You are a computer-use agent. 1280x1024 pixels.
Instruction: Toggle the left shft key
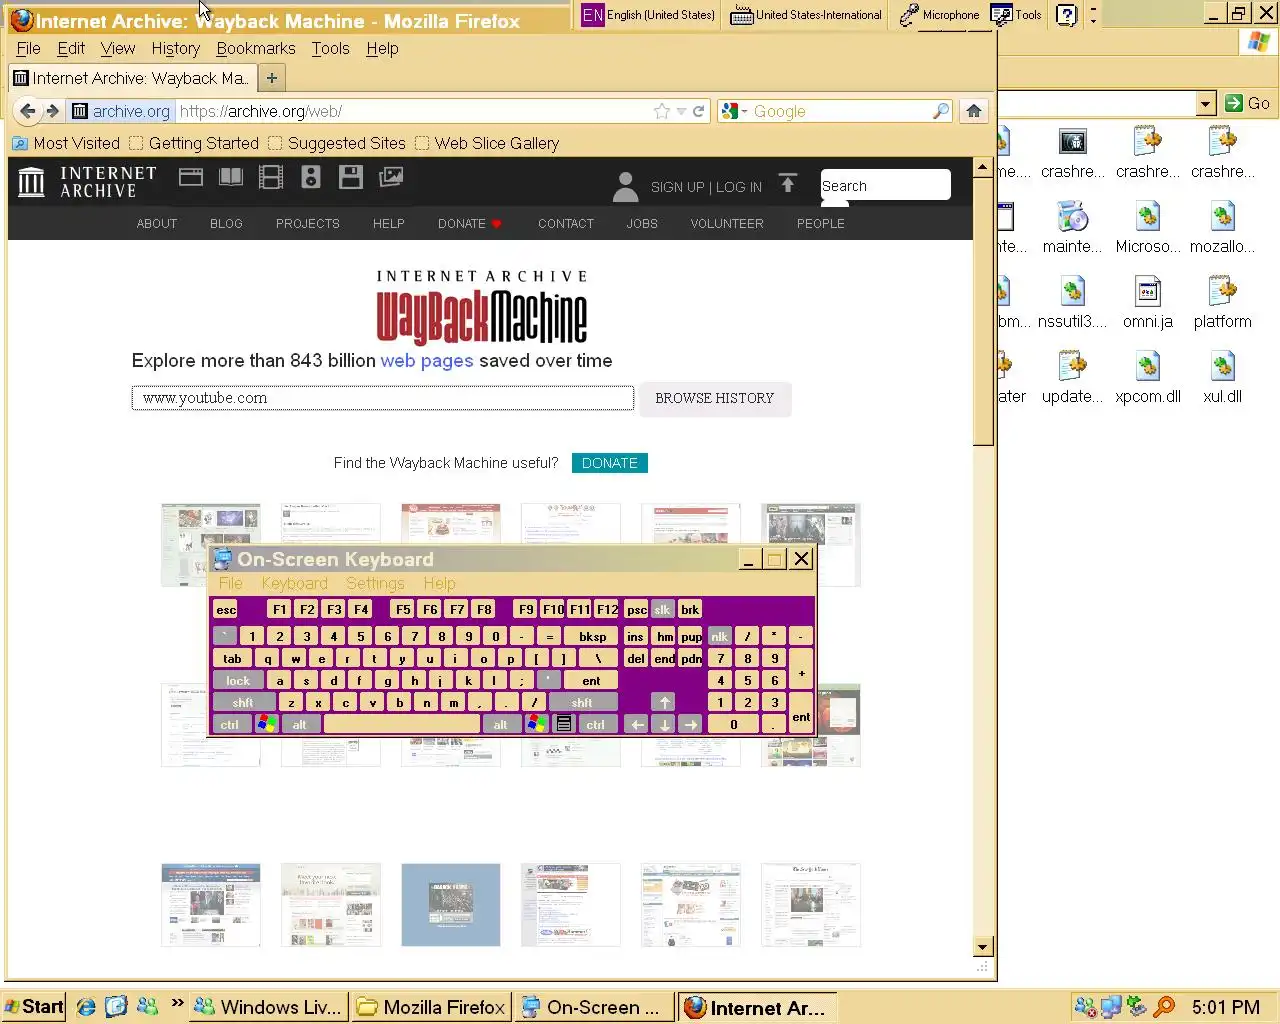(x=243, y=702)
